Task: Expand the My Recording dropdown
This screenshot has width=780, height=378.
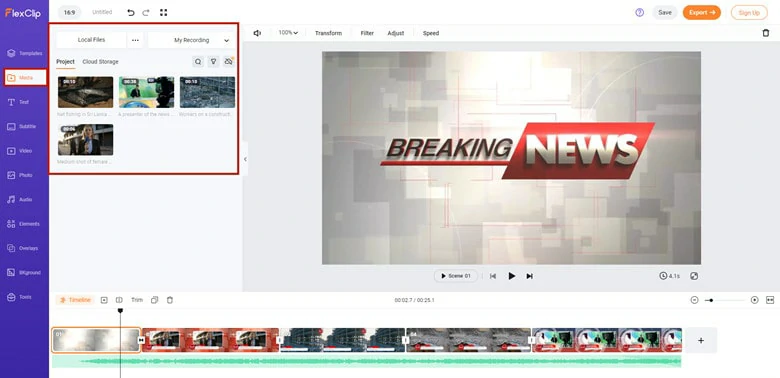Action: pyautogui.click(x=191, y=40)
